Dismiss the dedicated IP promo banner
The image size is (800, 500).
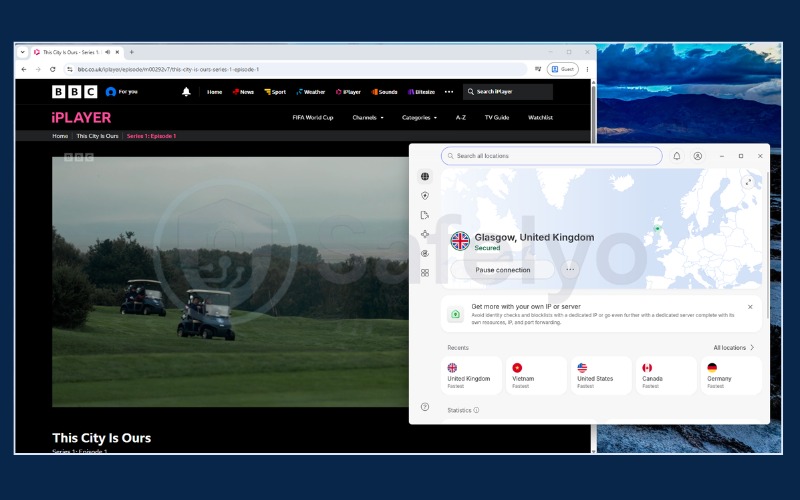pos(750,307)
